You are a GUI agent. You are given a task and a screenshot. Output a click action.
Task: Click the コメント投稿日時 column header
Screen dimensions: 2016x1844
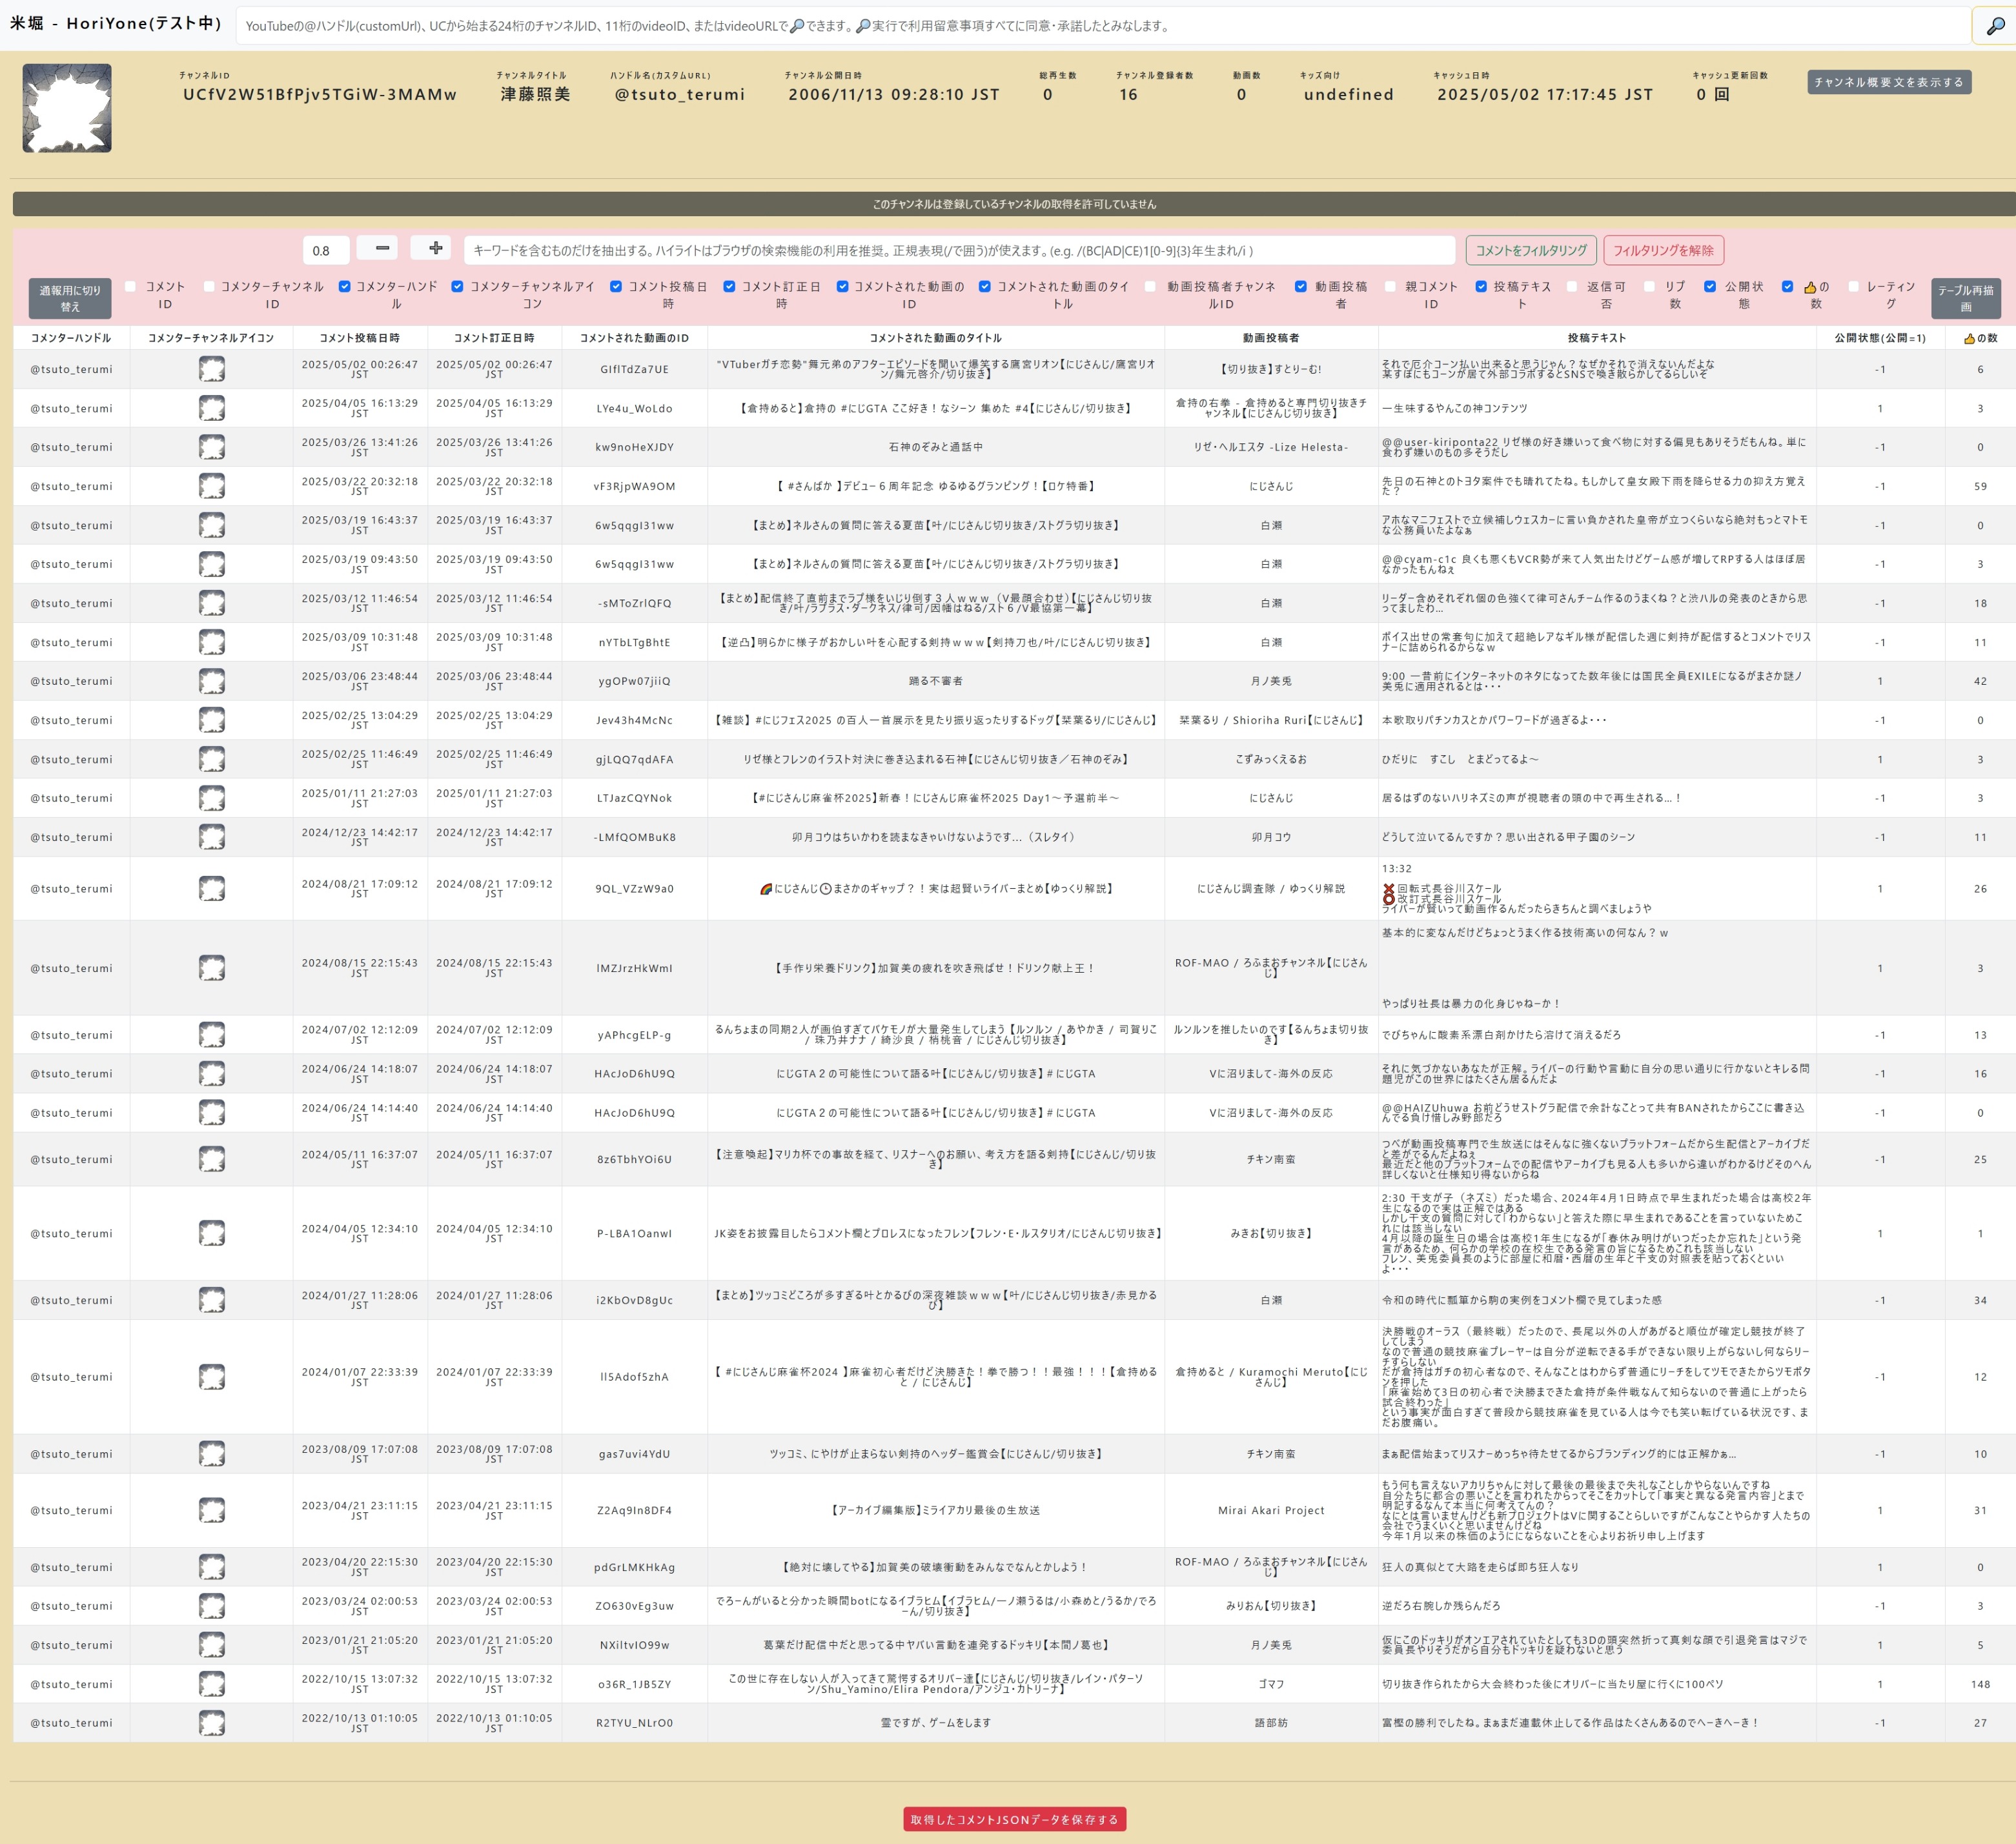point(359,338)
